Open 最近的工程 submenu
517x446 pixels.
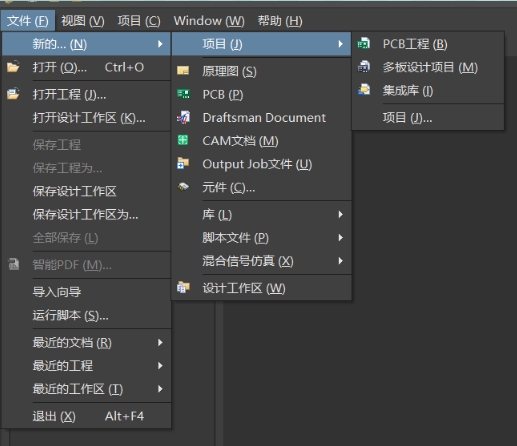(x=86, y=366)
